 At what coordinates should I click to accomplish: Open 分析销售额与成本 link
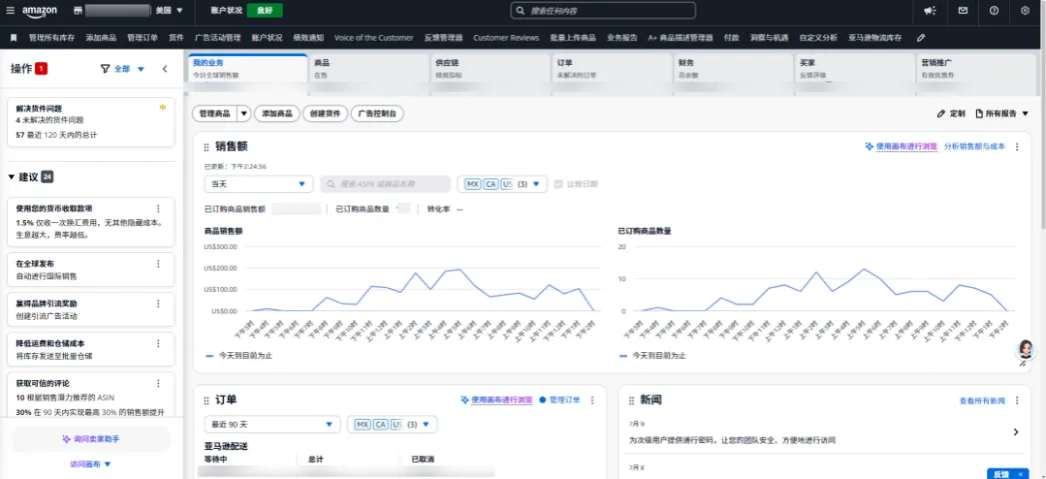click(x=974, y=147)
